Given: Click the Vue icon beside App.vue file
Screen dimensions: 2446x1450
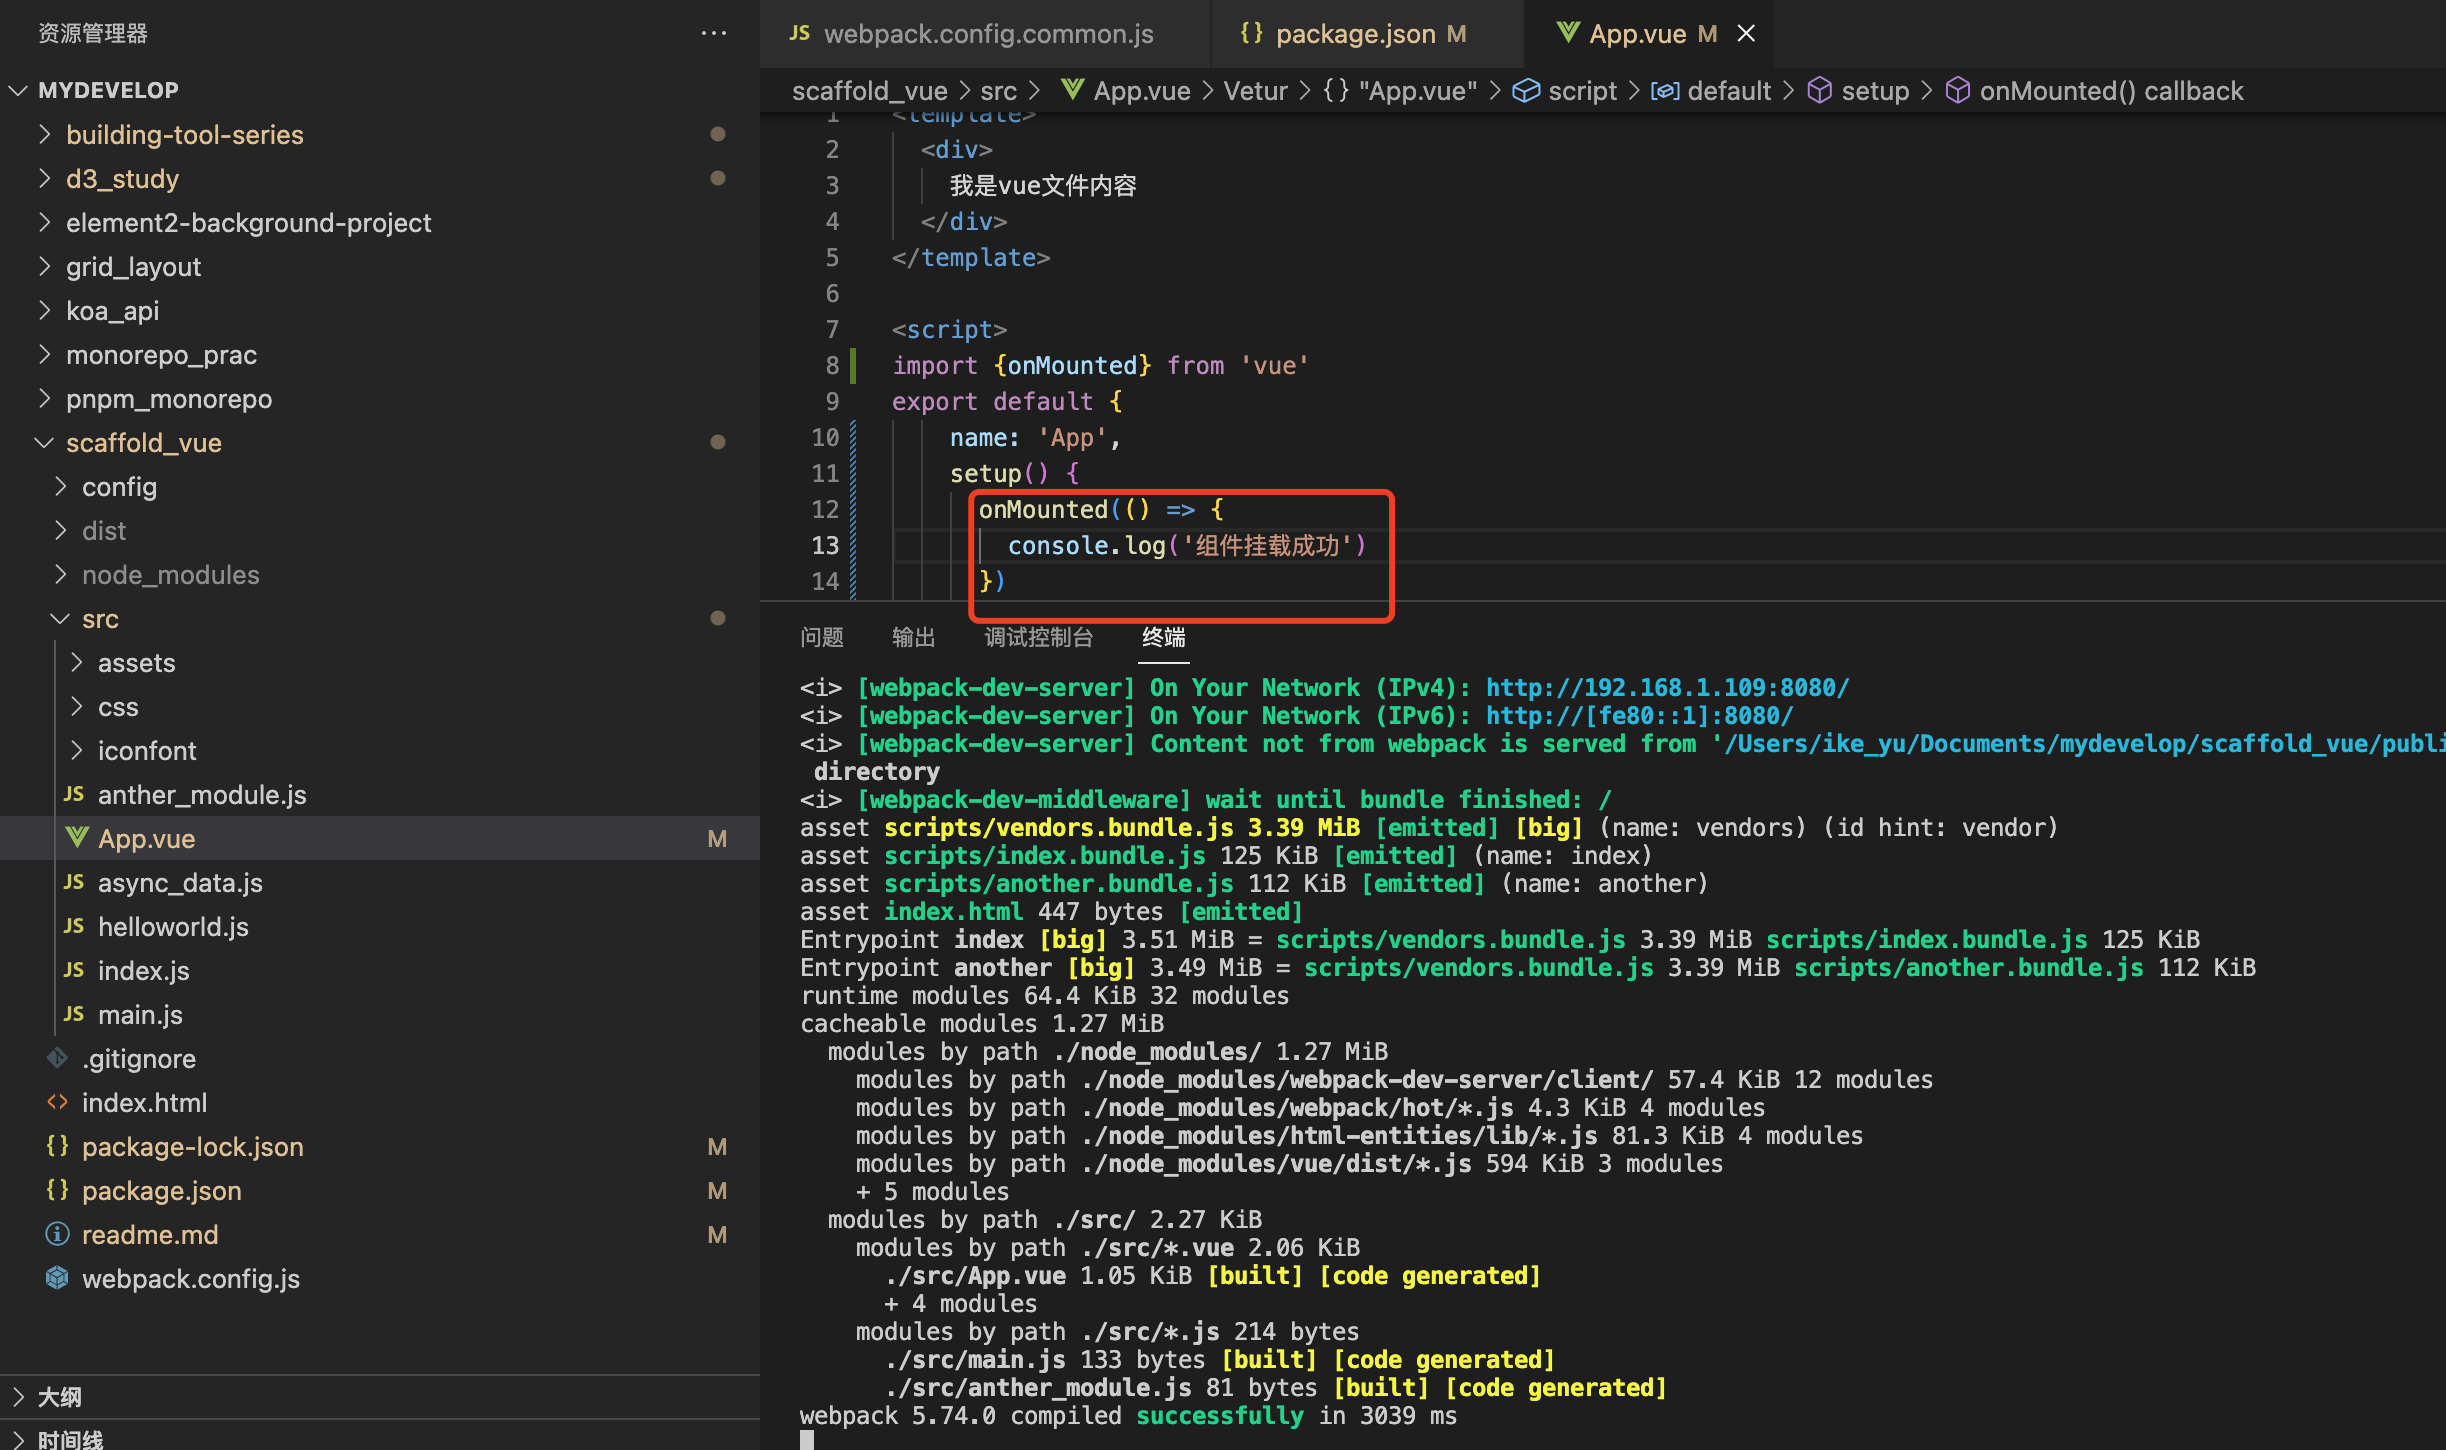Looking at the screenshot, I should click(x=77, y=838).
